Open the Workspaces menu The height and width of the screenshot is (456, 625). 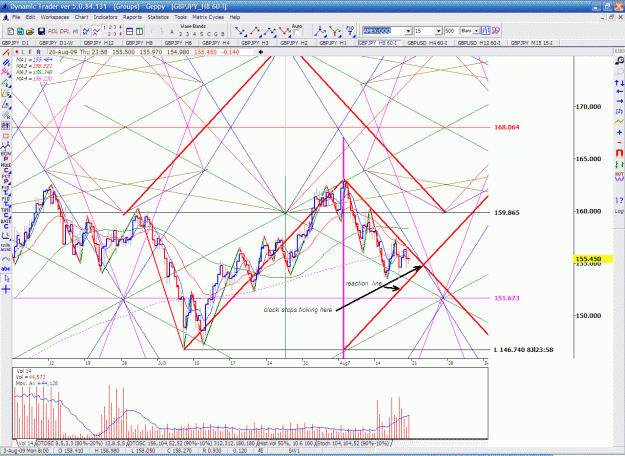pyautogui.click(x=55, y=17)
